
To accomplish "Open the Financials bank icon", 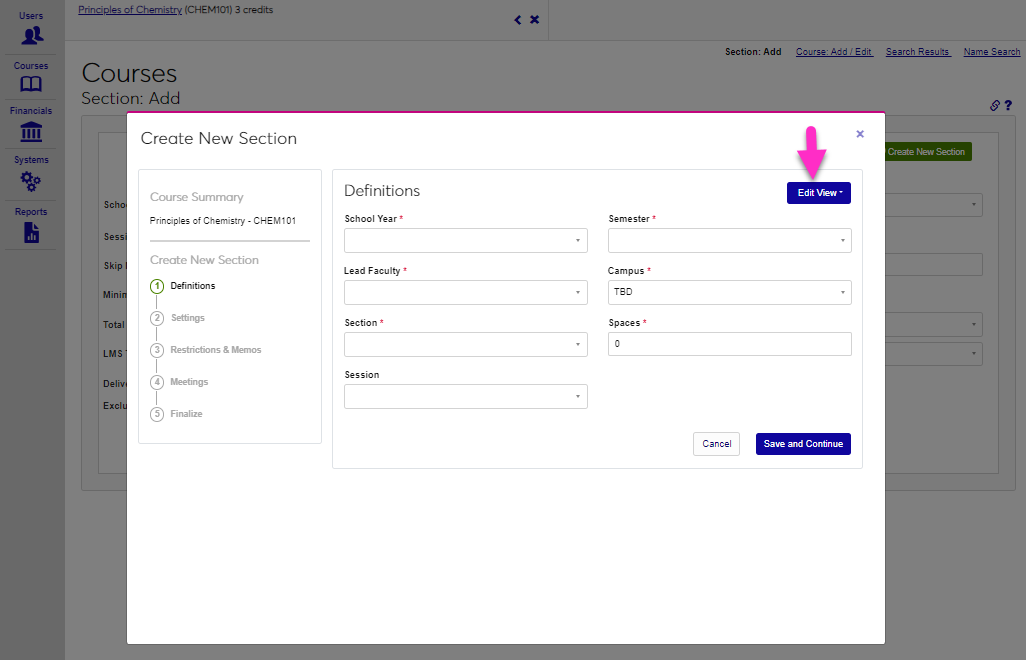I will [32, 132].
